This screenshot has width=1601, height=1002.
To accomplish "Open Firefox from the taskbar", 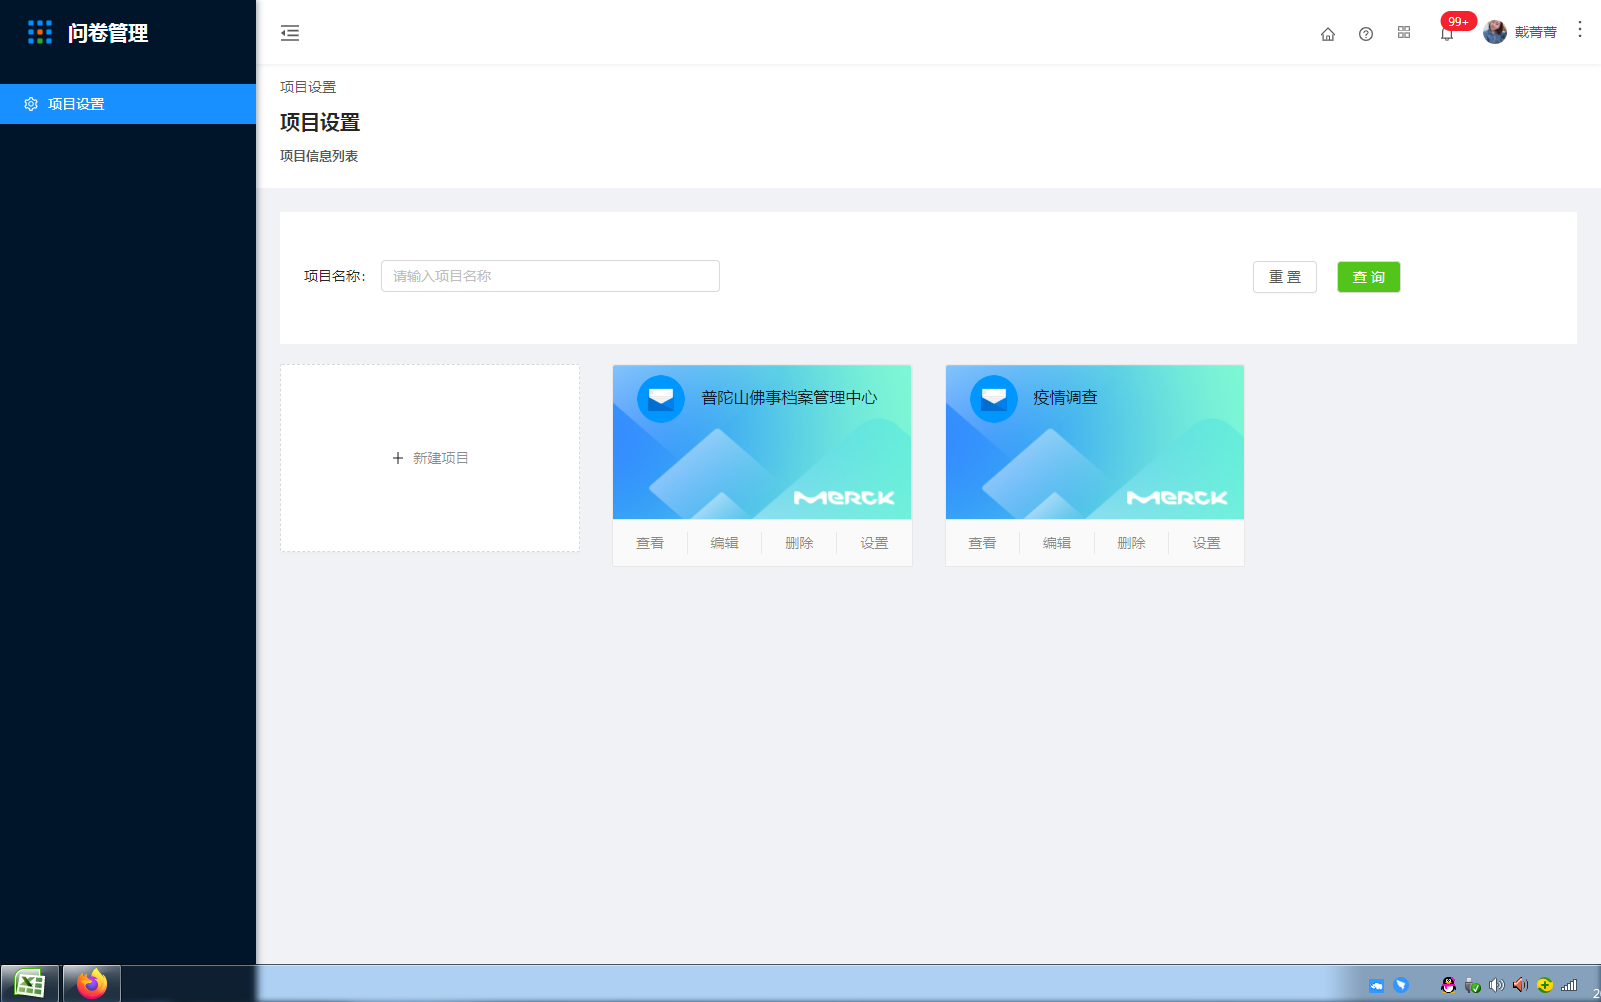I will tap(92, 984).
